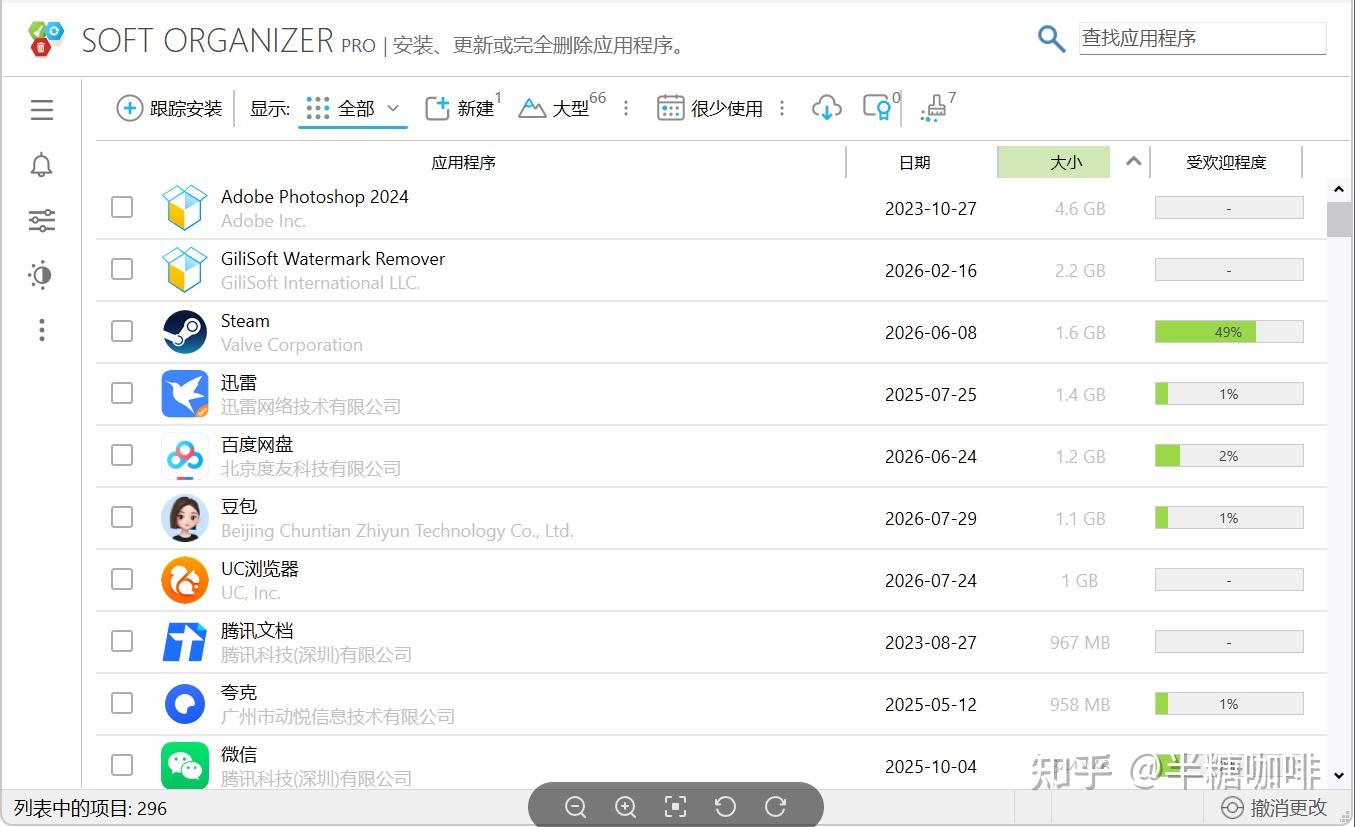1355x827 pixels.
Task: Open the sidebar's vertical three-dot menu
Action: [42, 330]
